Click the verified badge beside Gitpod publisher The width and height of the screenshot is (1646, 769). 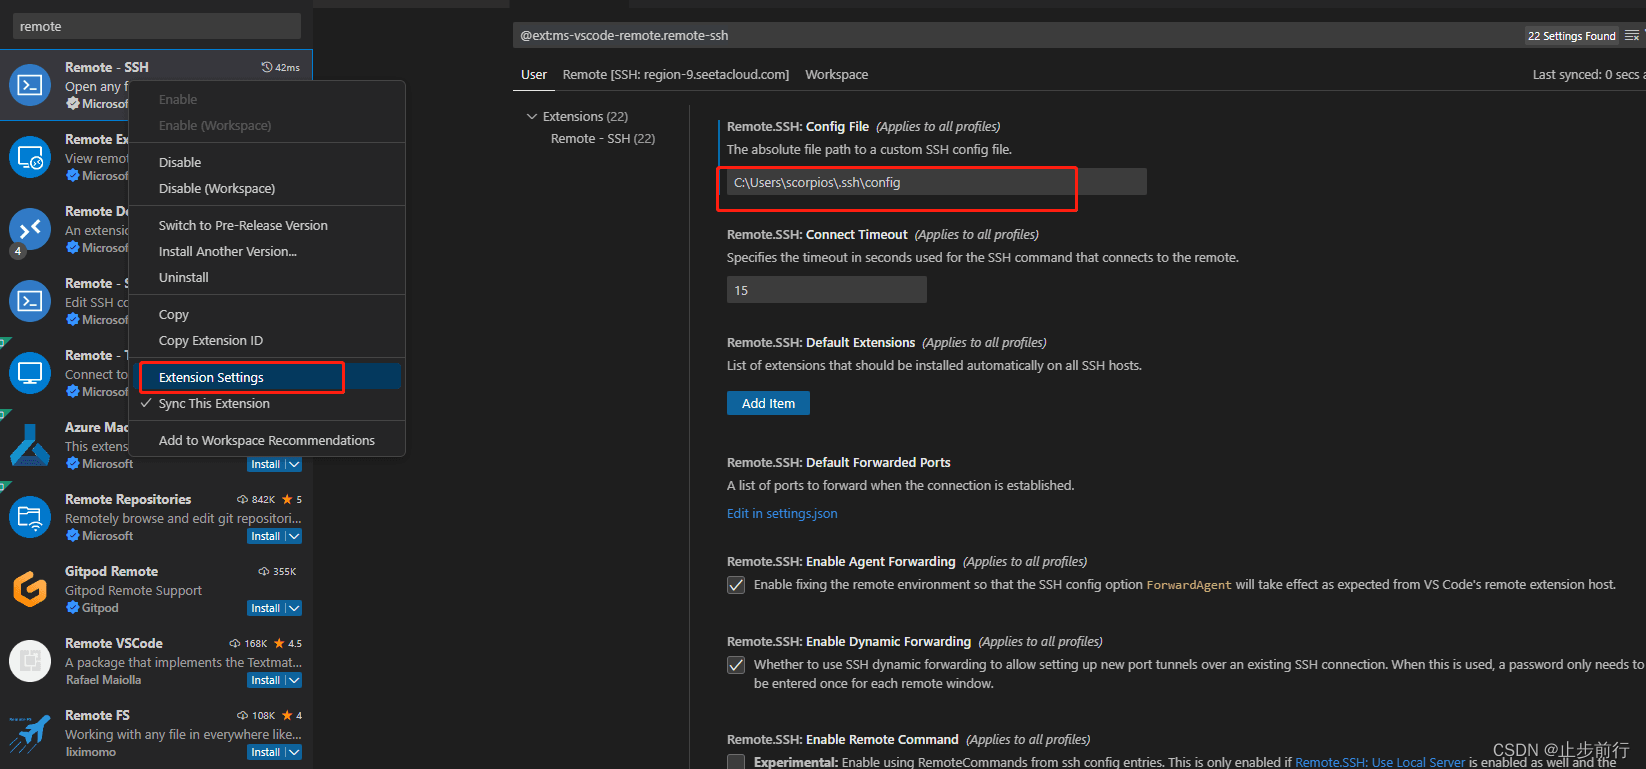coord(72,608)
